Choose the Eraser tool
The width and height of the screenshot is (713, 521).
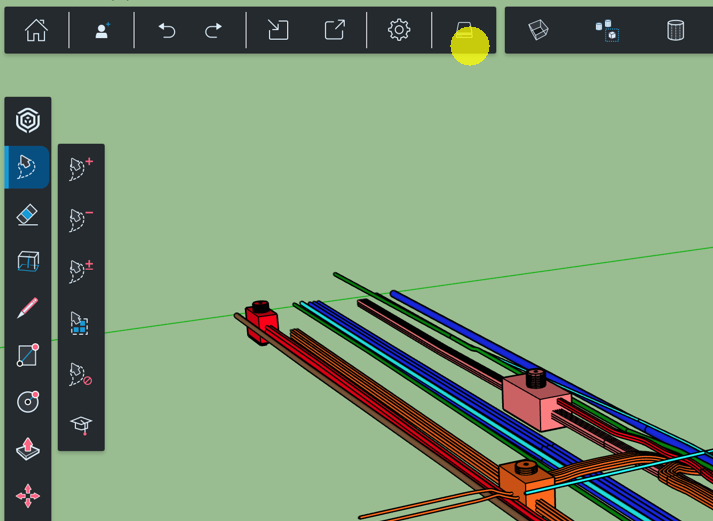tap(28, 215)
